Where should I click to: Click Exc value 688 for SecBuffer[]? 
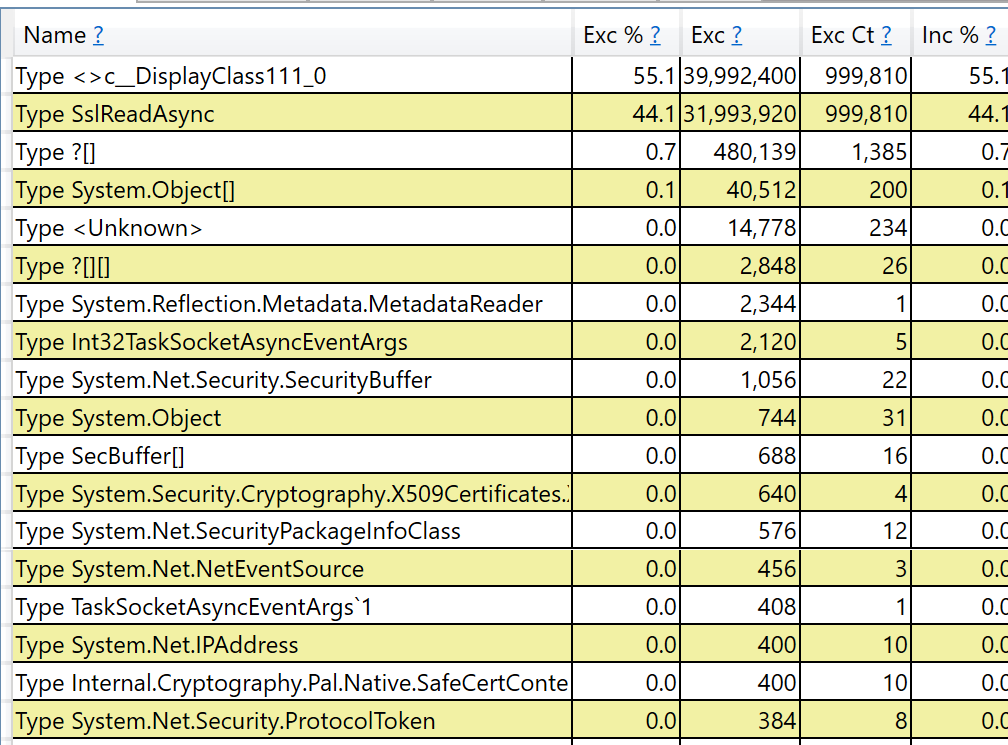(x=777, y=455)
